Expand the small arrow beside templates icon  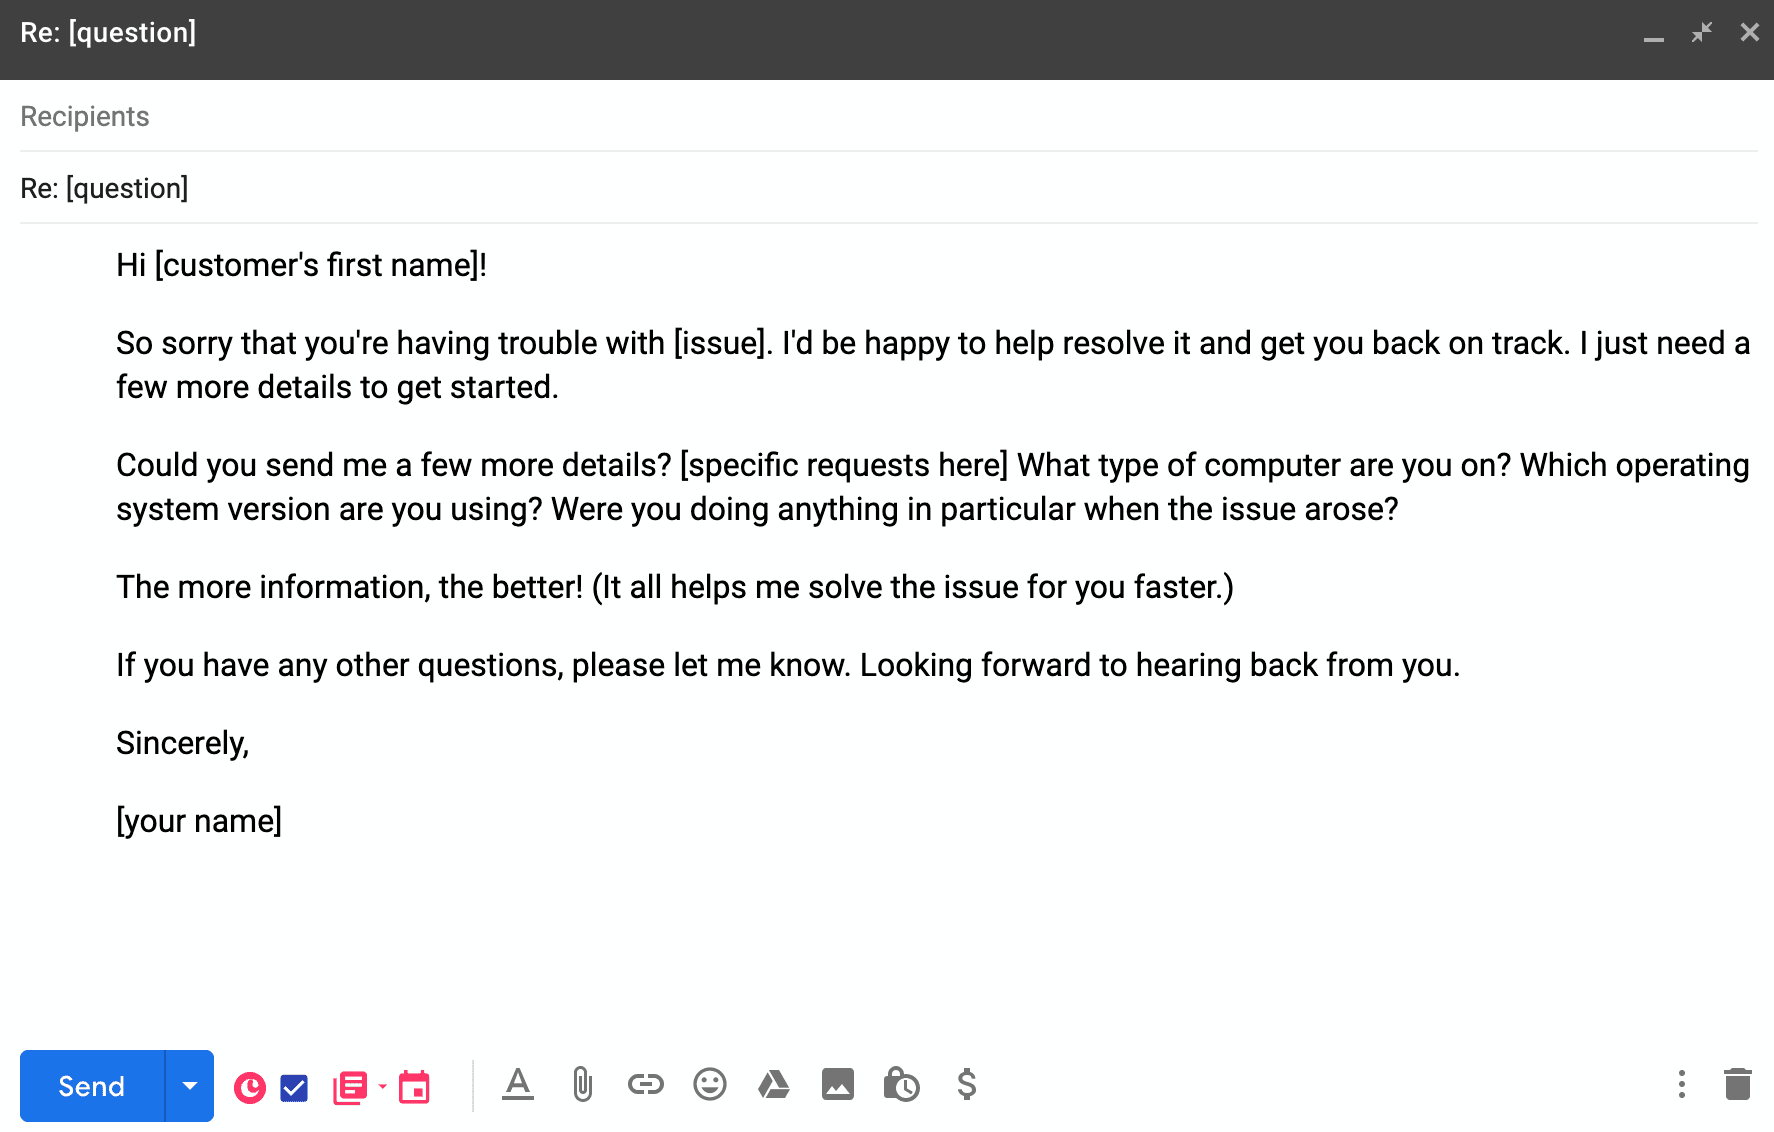(x=383, y=1086)
